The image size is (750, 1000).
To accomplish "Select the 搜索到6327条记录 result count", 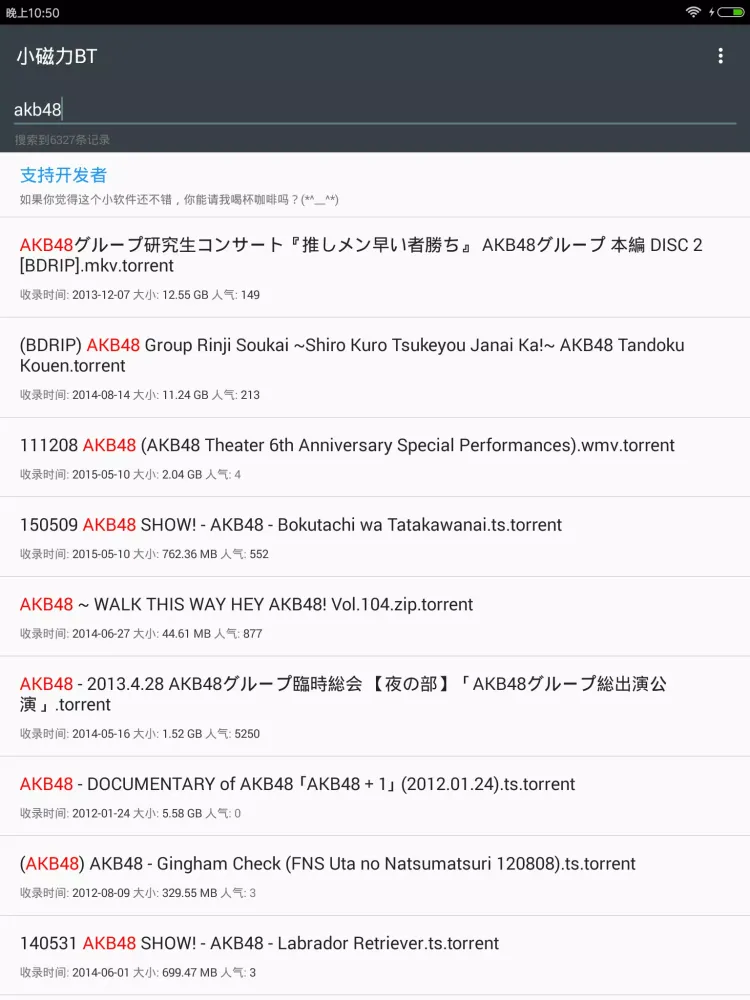I will 62,140.
